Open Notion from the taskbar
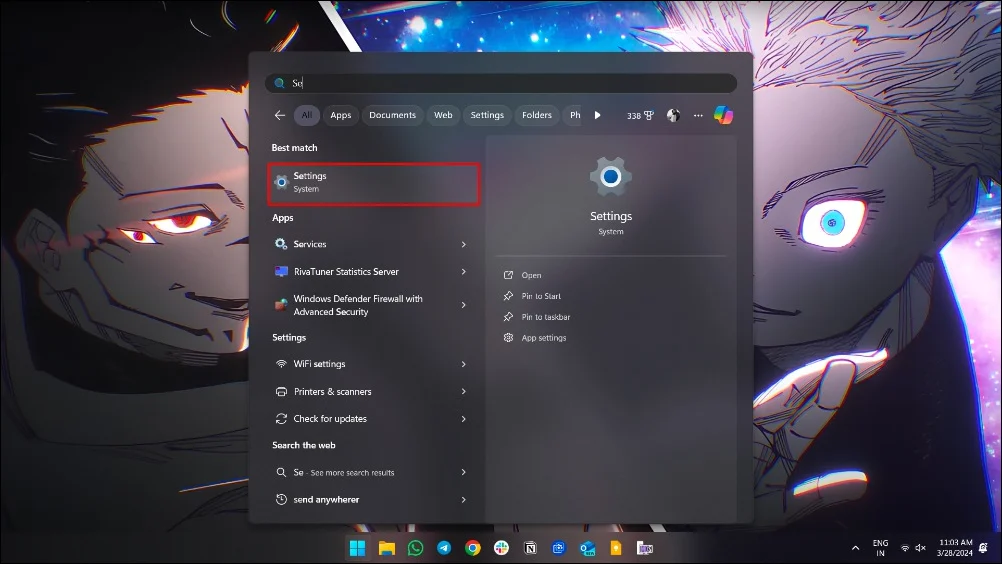The width and height of the screenshot is (1002, 564). point(530,548)
